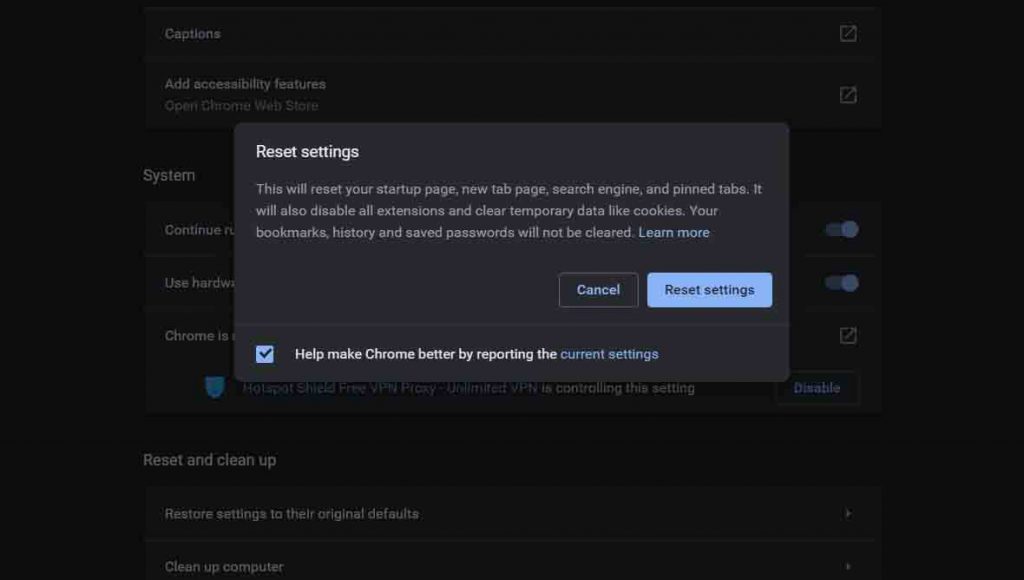This screenshot has height=580, width=1024.
Task: Open the Learn more link
Action: [x=674, y=232]
